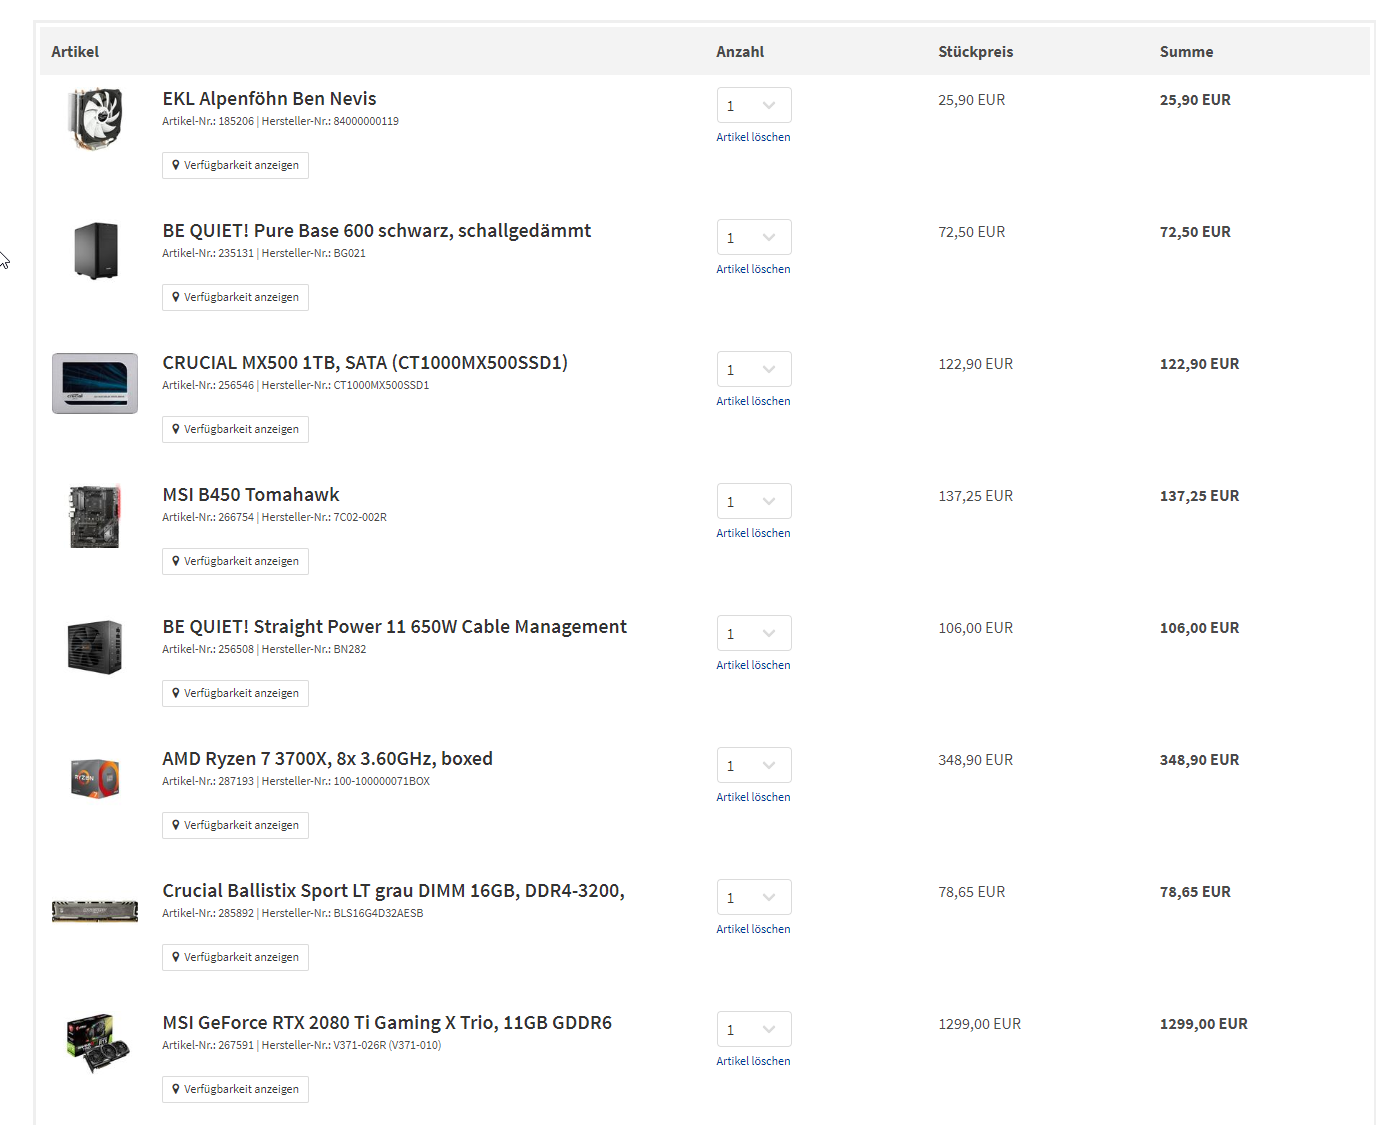Click the 1299,00 EUR sum value
Image resolution: width=1376 pixels, height=1125 pixels.
click(x=1204, y=1024)
